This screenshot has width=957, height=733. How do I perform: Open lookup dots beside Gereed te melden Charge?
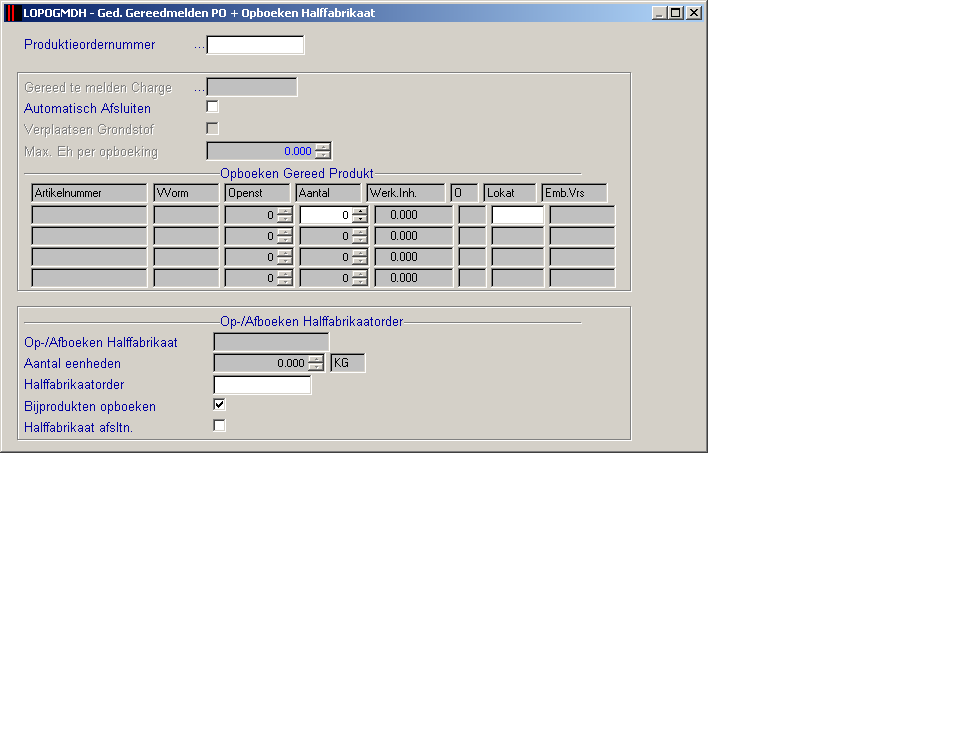tap(200, 89)
